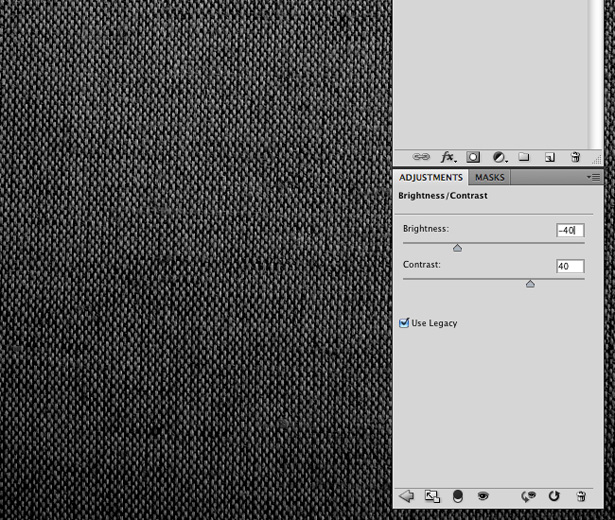Screen dimensions: 615x520
Task: Switch to the Adjustments tab
Action: click(x=431, y=178)
